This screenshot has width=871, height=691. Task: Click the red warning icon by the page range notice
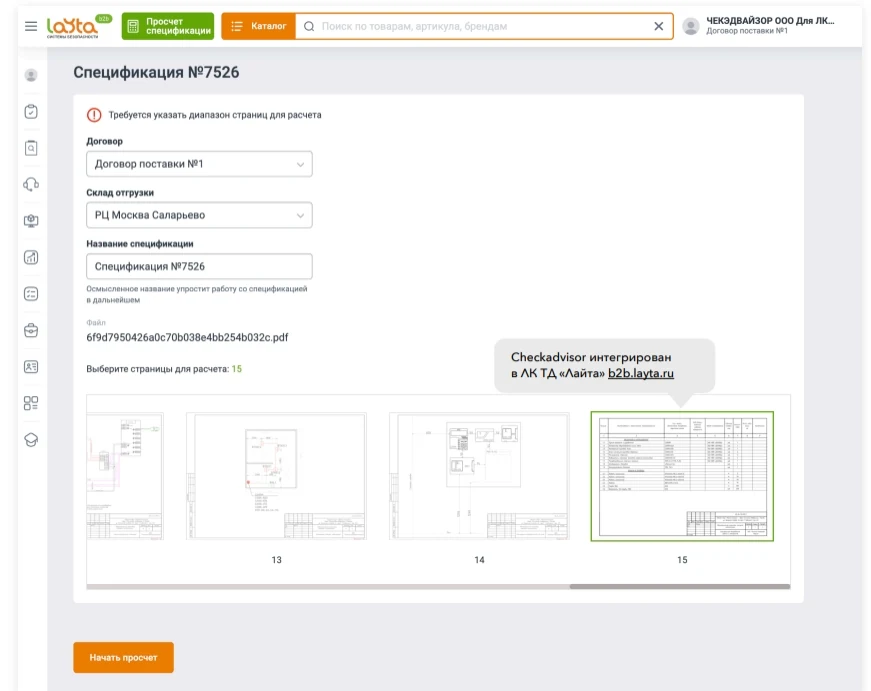pyautogui.click(x=94, y=115)
